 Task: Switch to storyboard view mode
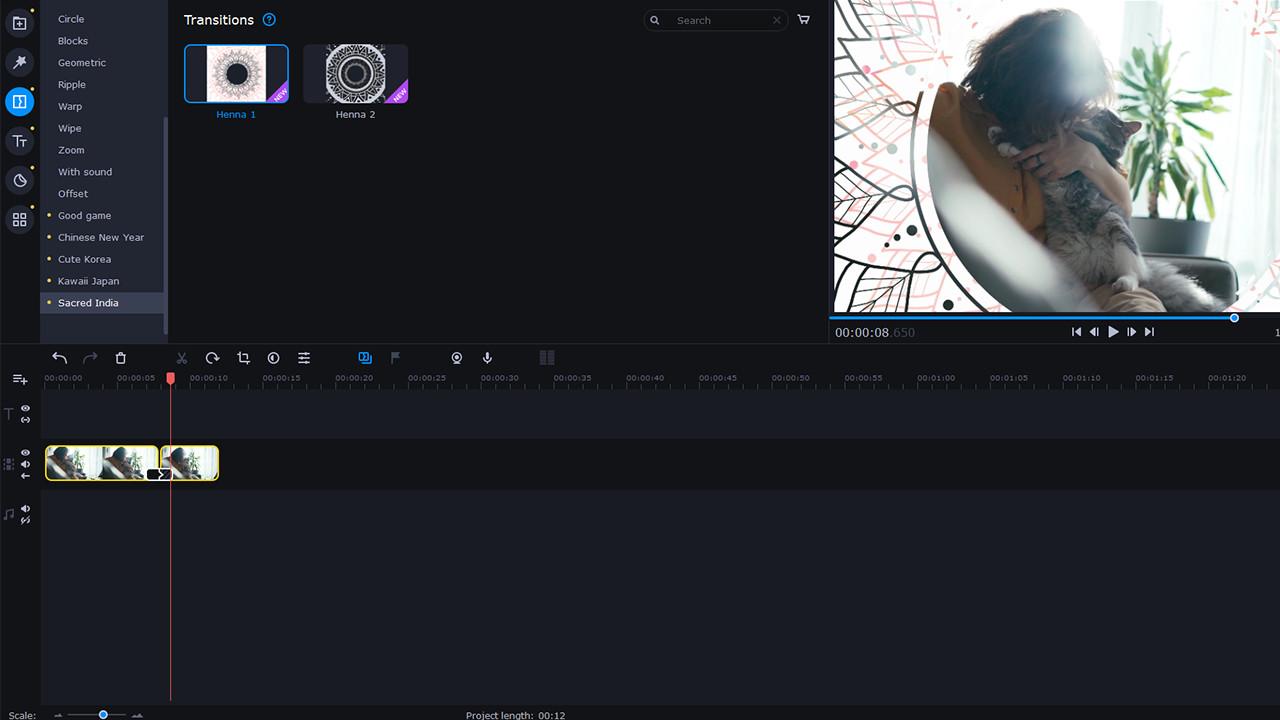click(547, 357)
